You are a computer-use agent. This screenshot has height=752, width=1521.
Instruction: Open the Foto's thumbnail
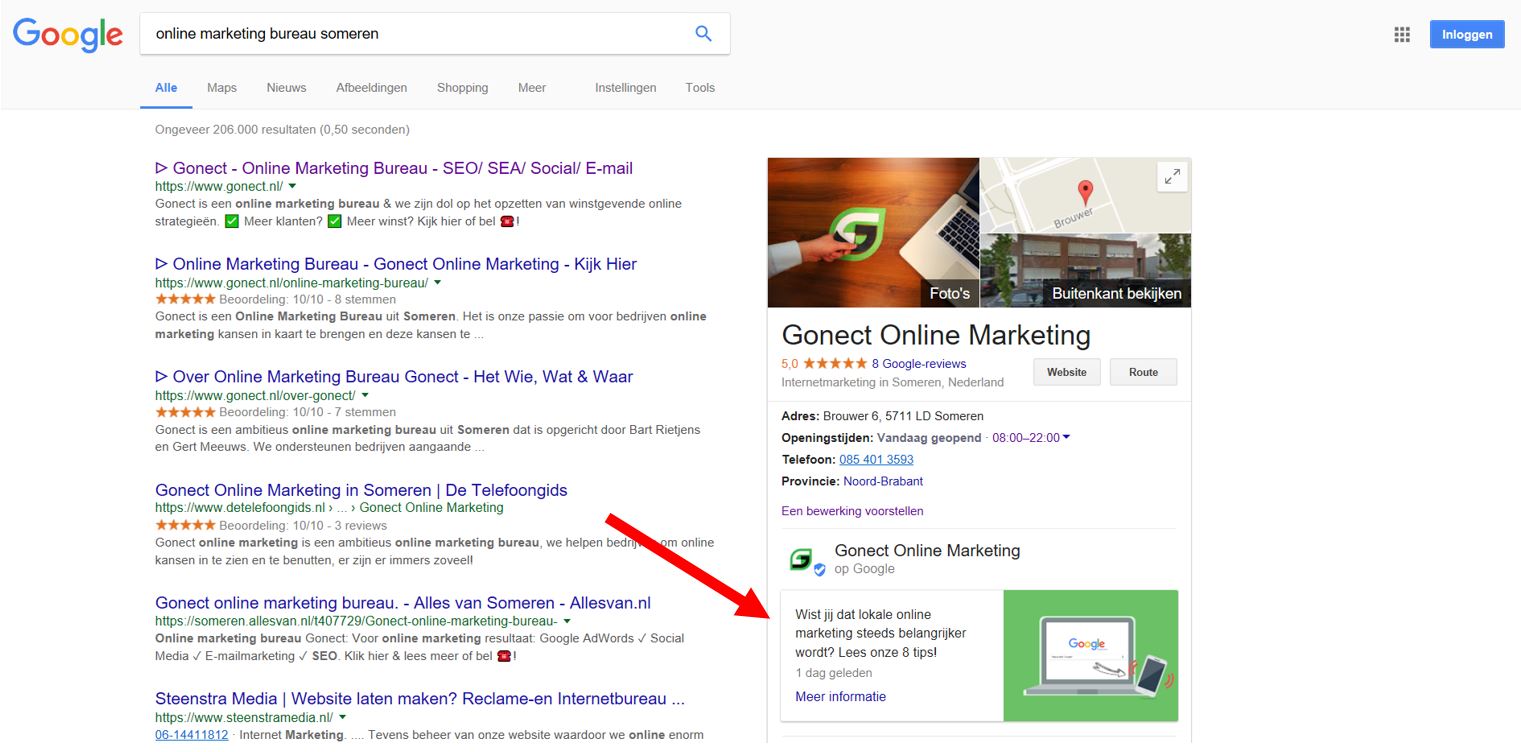click(873, 232)
